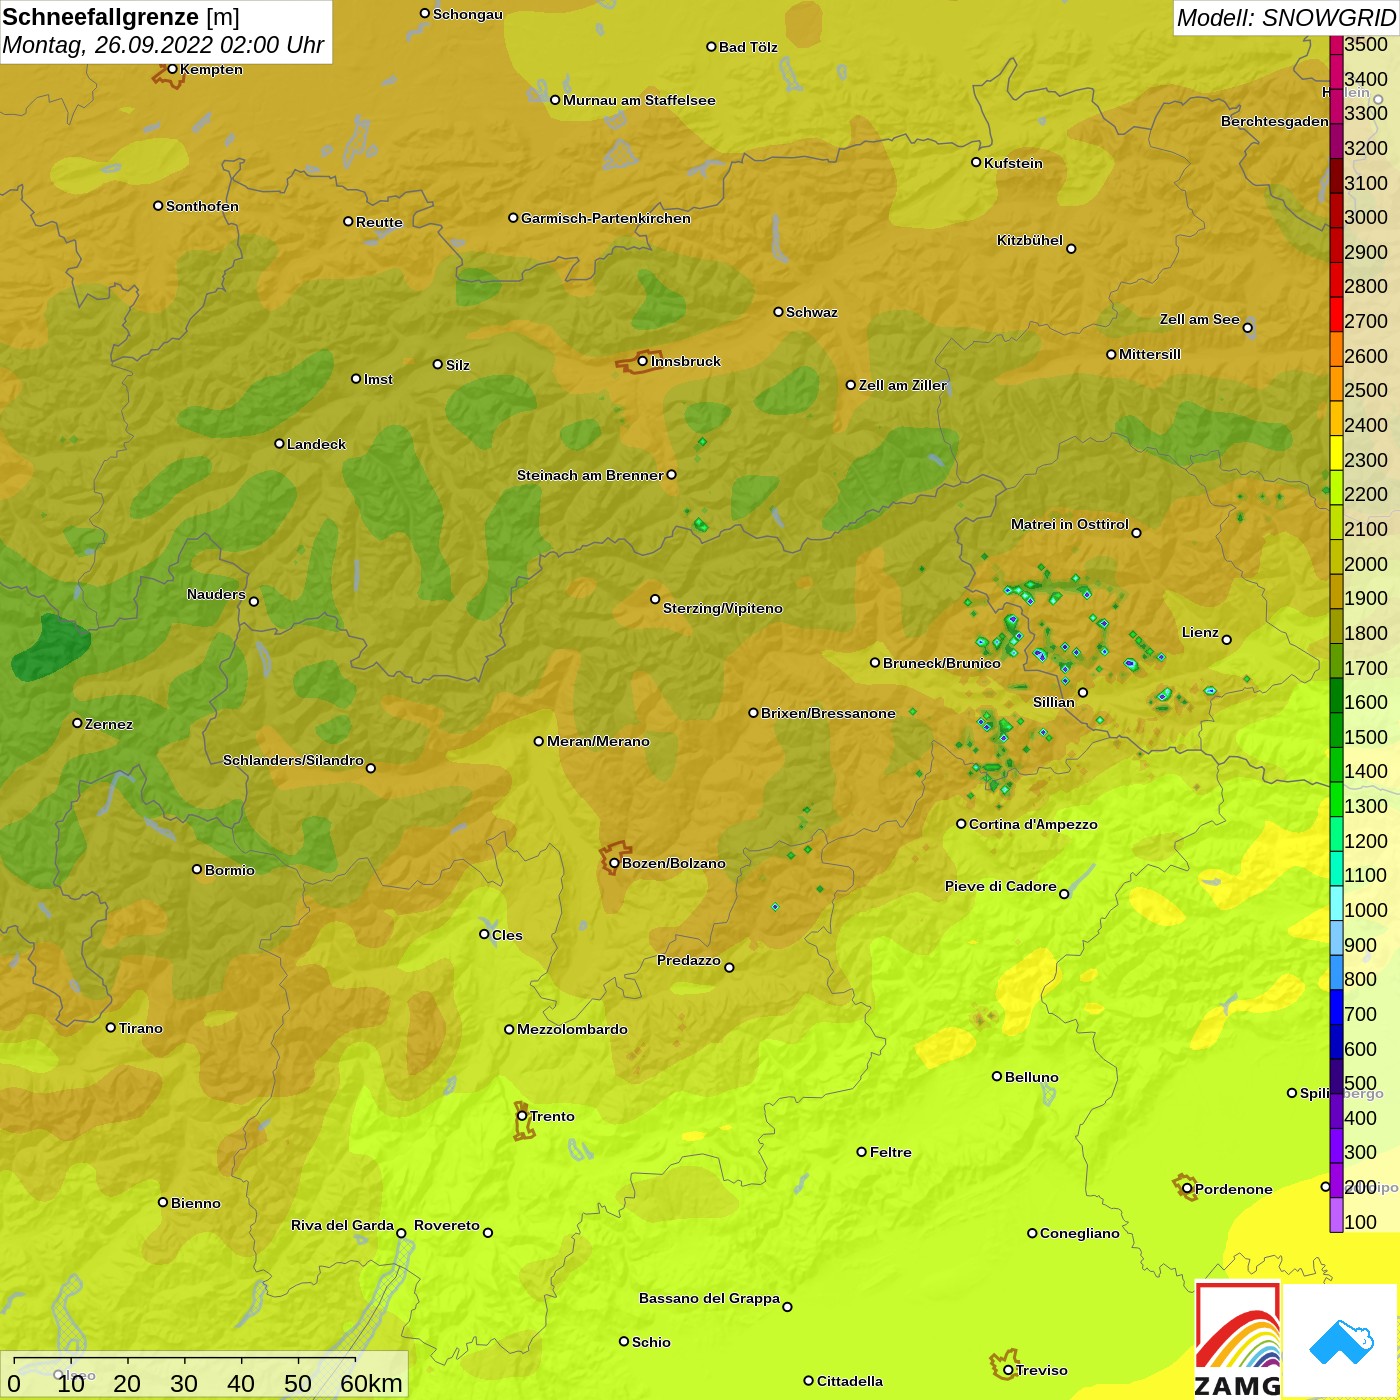This screenshot has width=1400, height=1400.
Task: Click the Tirano town marker
Action: click(111, 1027)
